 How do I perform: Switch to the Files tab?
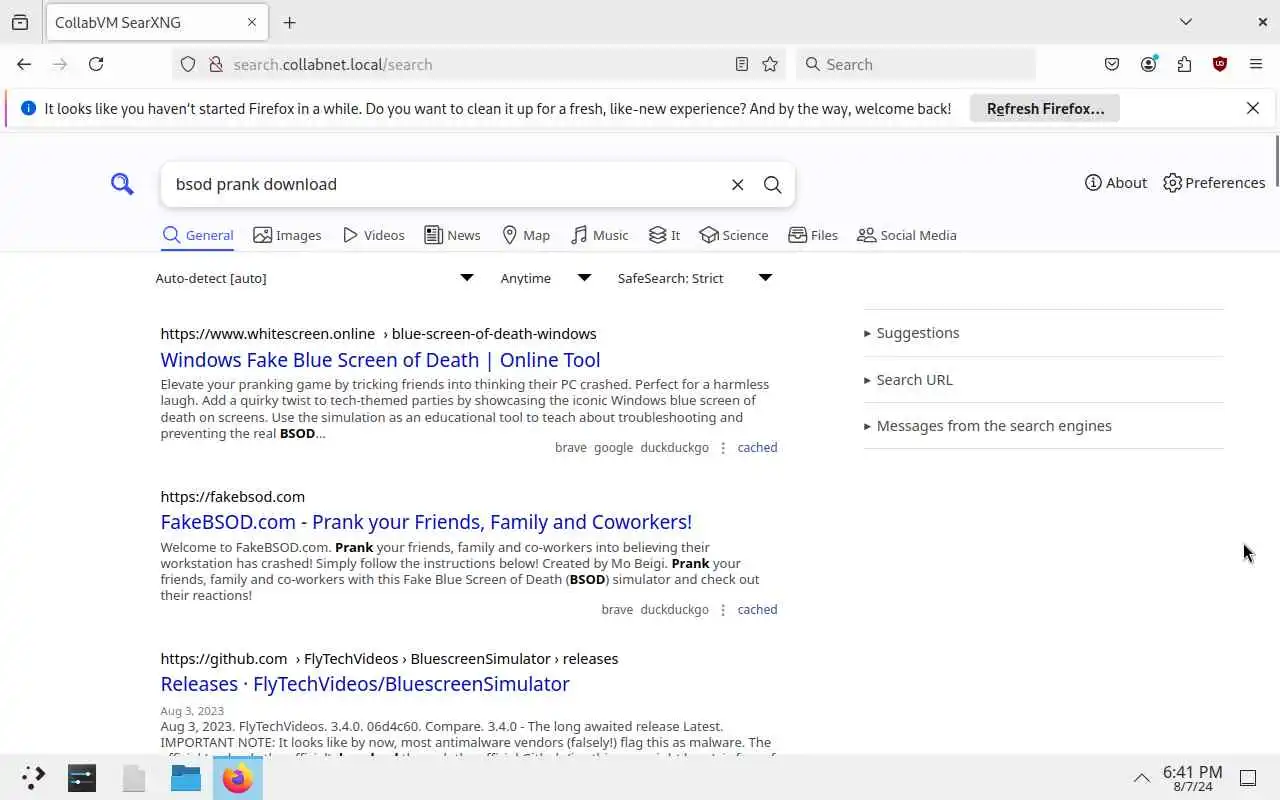click(x=813, y=235)
